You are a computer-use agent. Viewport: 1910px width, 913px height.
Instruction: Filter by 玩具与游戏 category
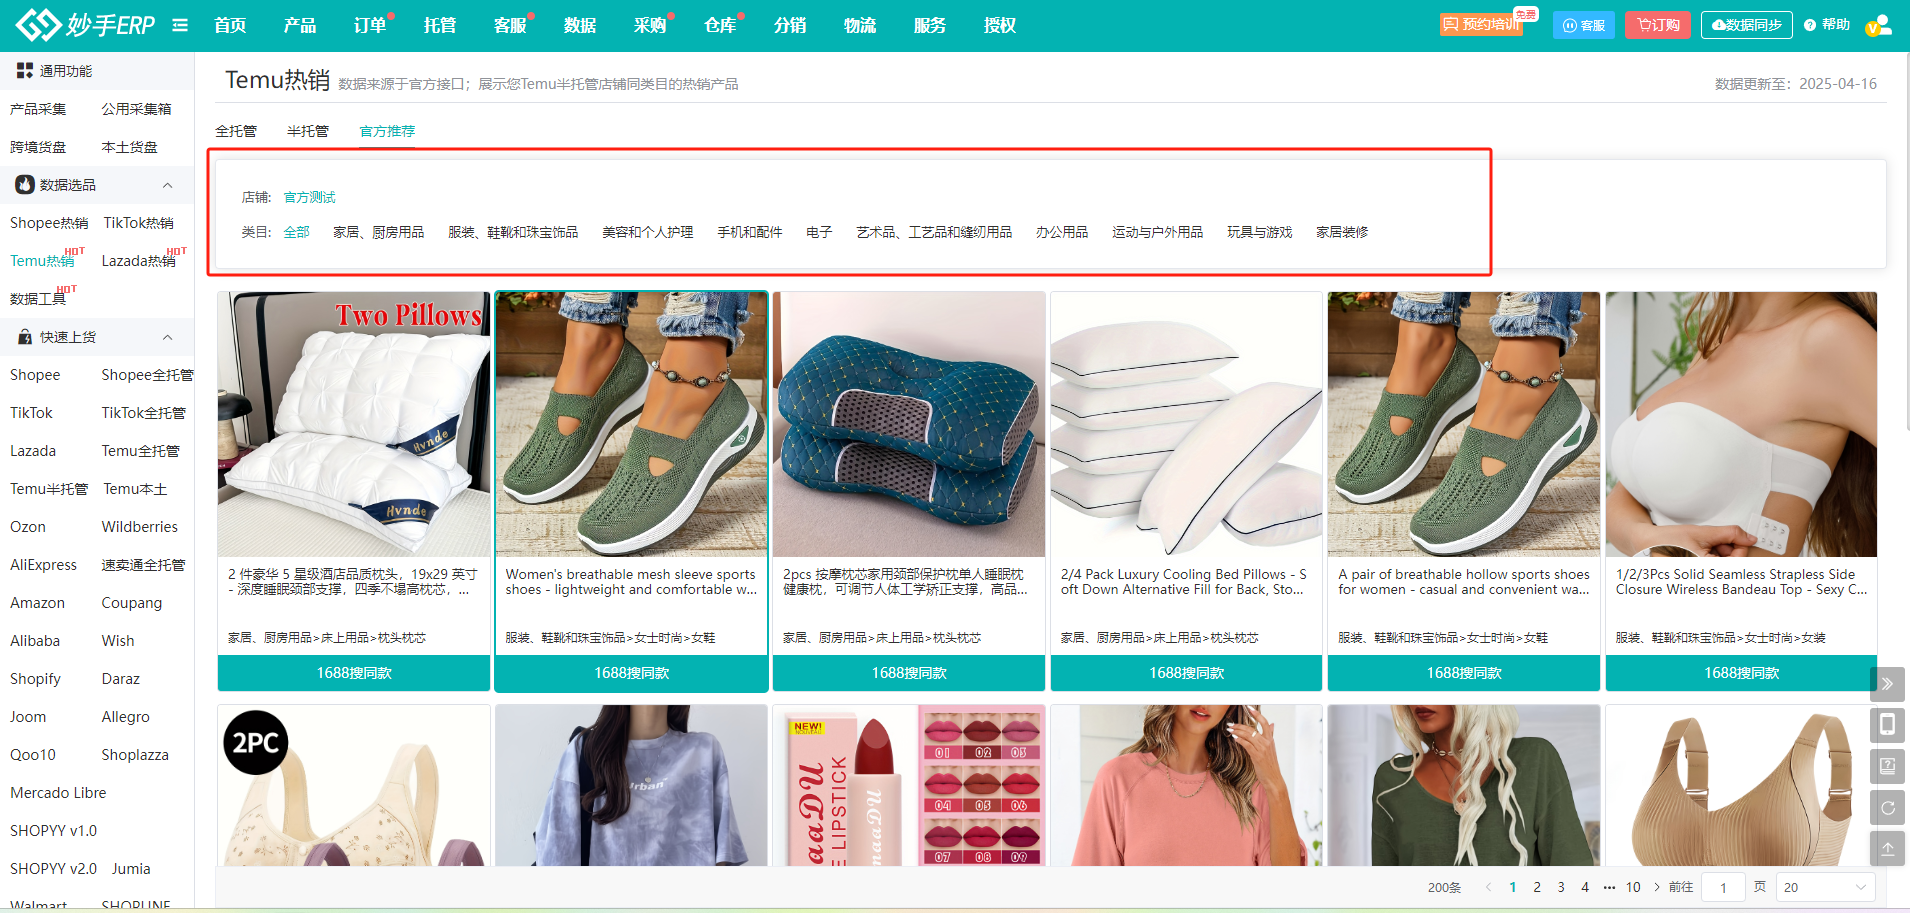pos(1260,232)
